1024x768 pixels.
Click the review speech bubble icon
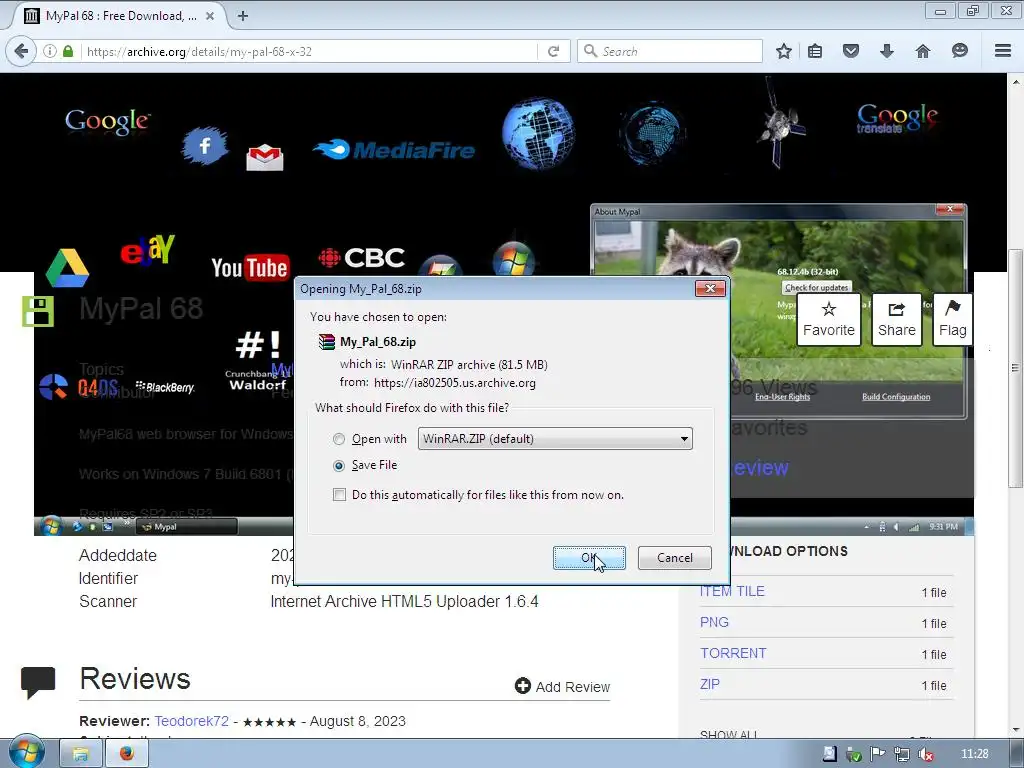38,682
